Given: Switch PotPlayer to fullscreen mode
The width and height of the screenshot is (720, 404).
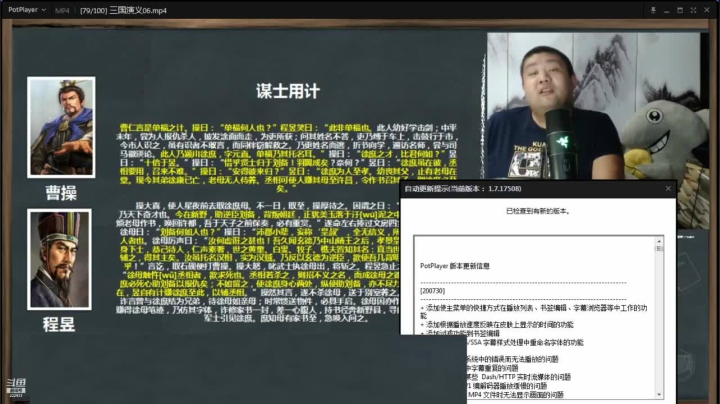Looking at the screenshot, I should (x=693, y=10).
